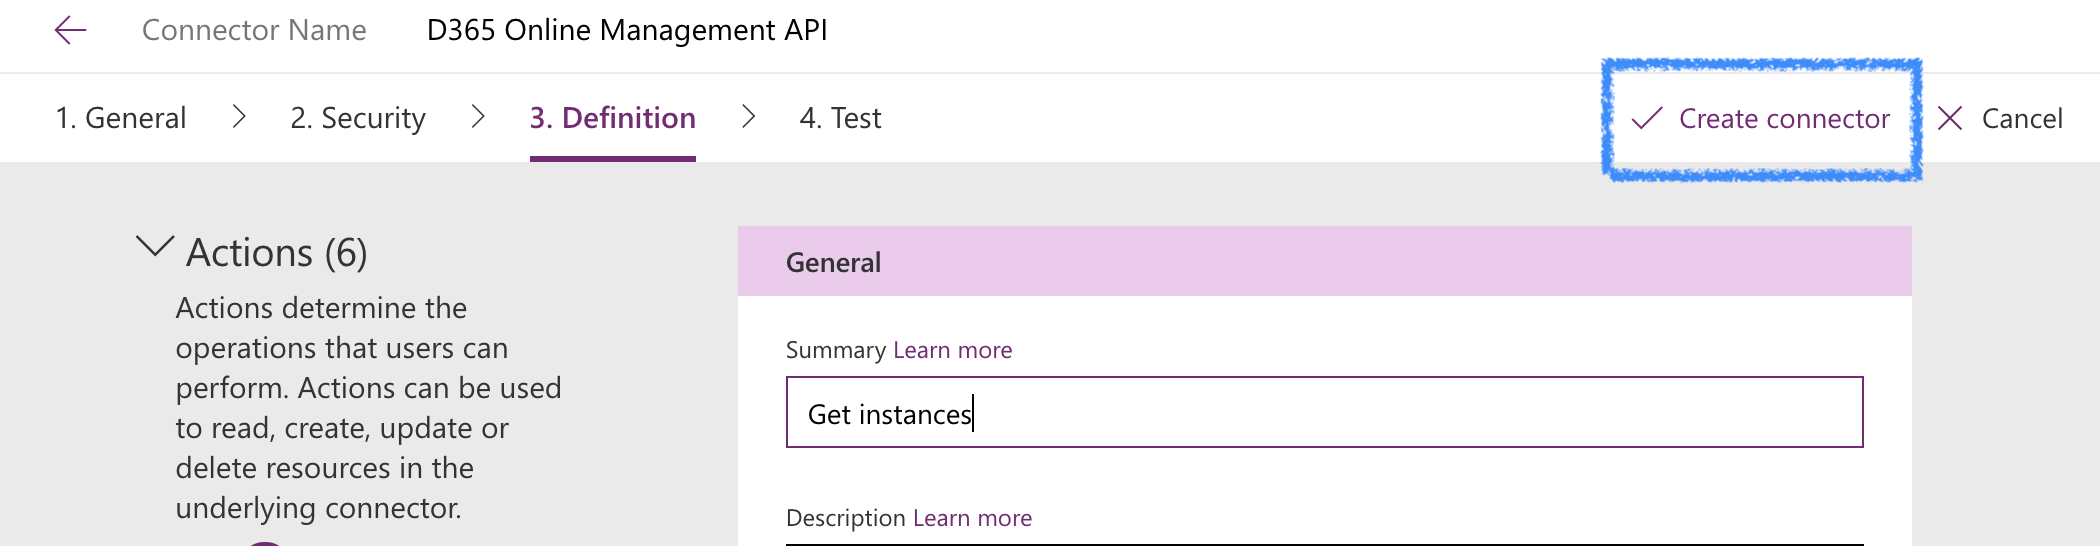Screen dimensions: 2100x546
Task: Click chevron between Definition and Test steps
Action: pyautogui.click(x=748, y=117)
